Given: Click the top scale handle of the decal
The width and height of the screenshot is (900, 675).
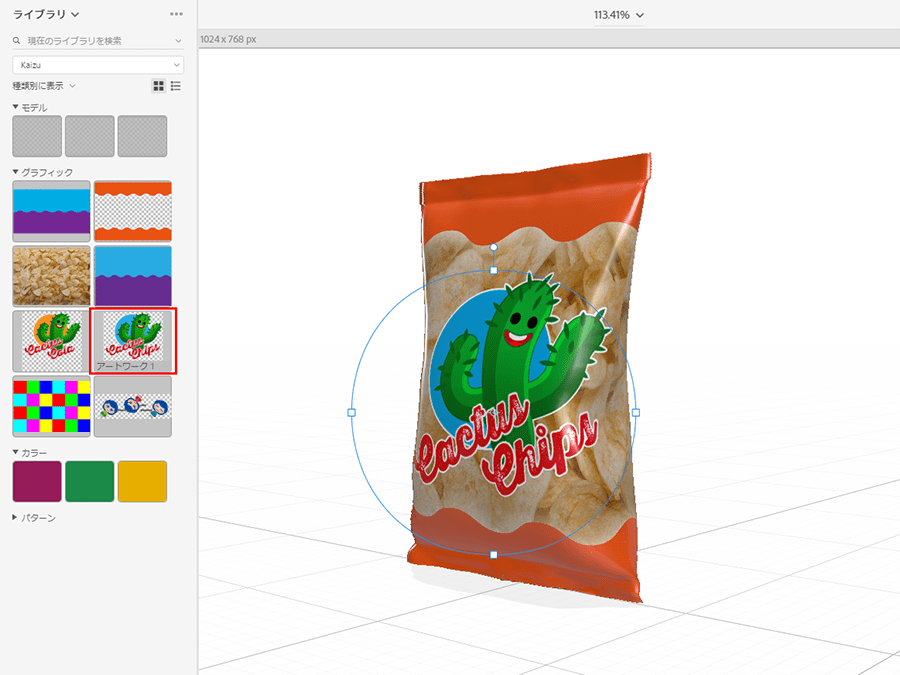Looking at the screenshot, I should click(494, 270).
